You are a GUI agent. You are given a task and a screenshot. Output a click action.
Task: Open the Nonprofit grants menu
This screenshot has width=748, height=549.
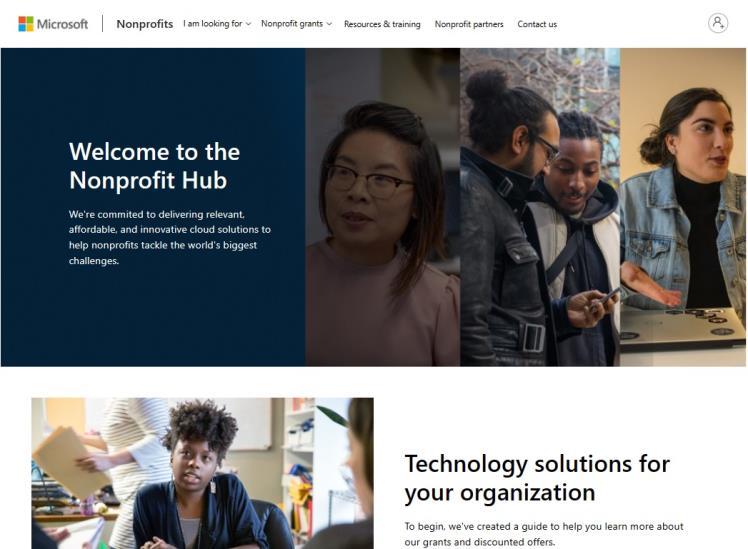click(296, 24)
